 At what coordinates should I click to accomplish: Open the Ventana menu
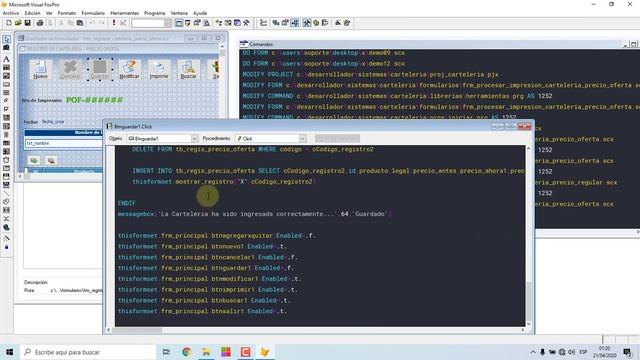click(x=179, y=13)
